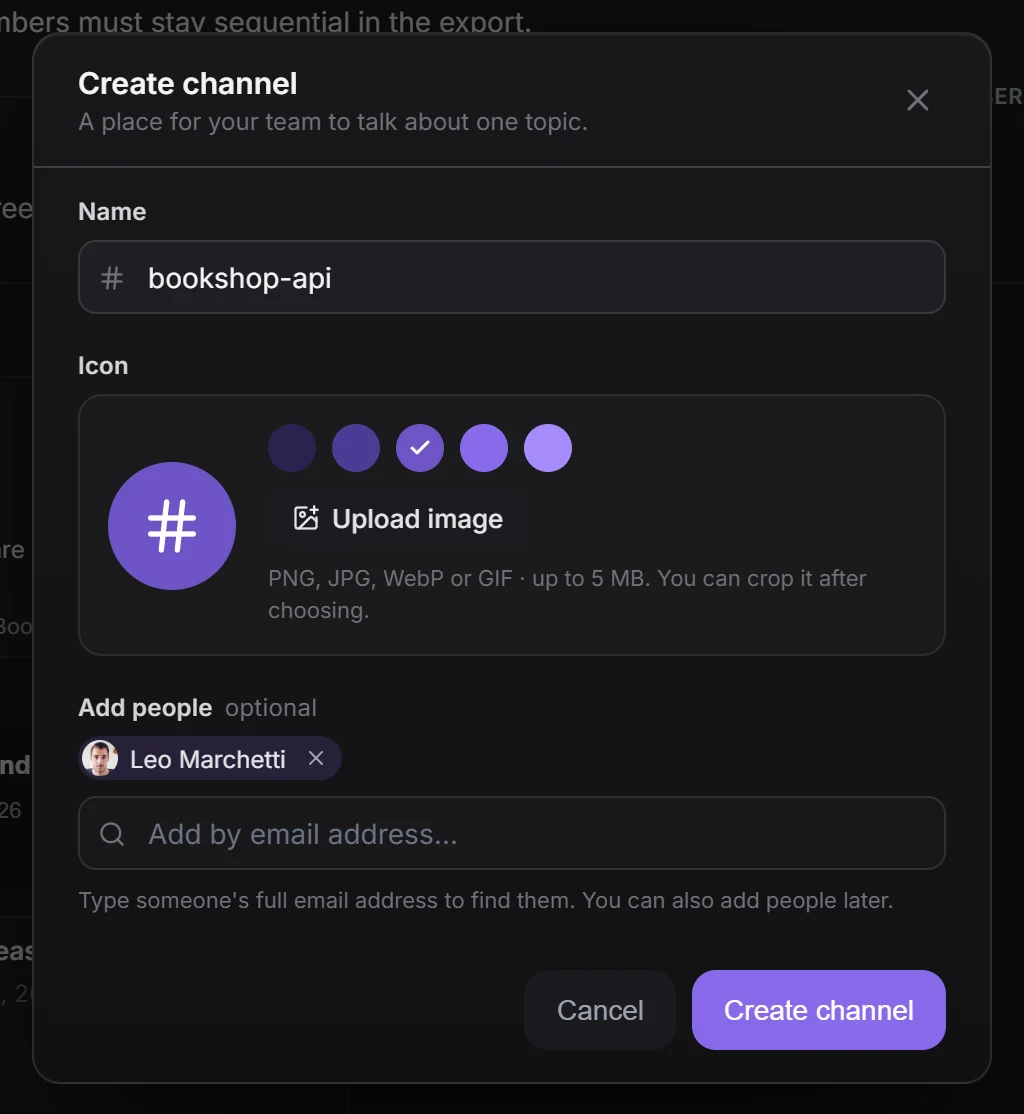
Task: Click the 'PNG, JPG, WebP or GIF' hint text
Action: pos(567,594)
